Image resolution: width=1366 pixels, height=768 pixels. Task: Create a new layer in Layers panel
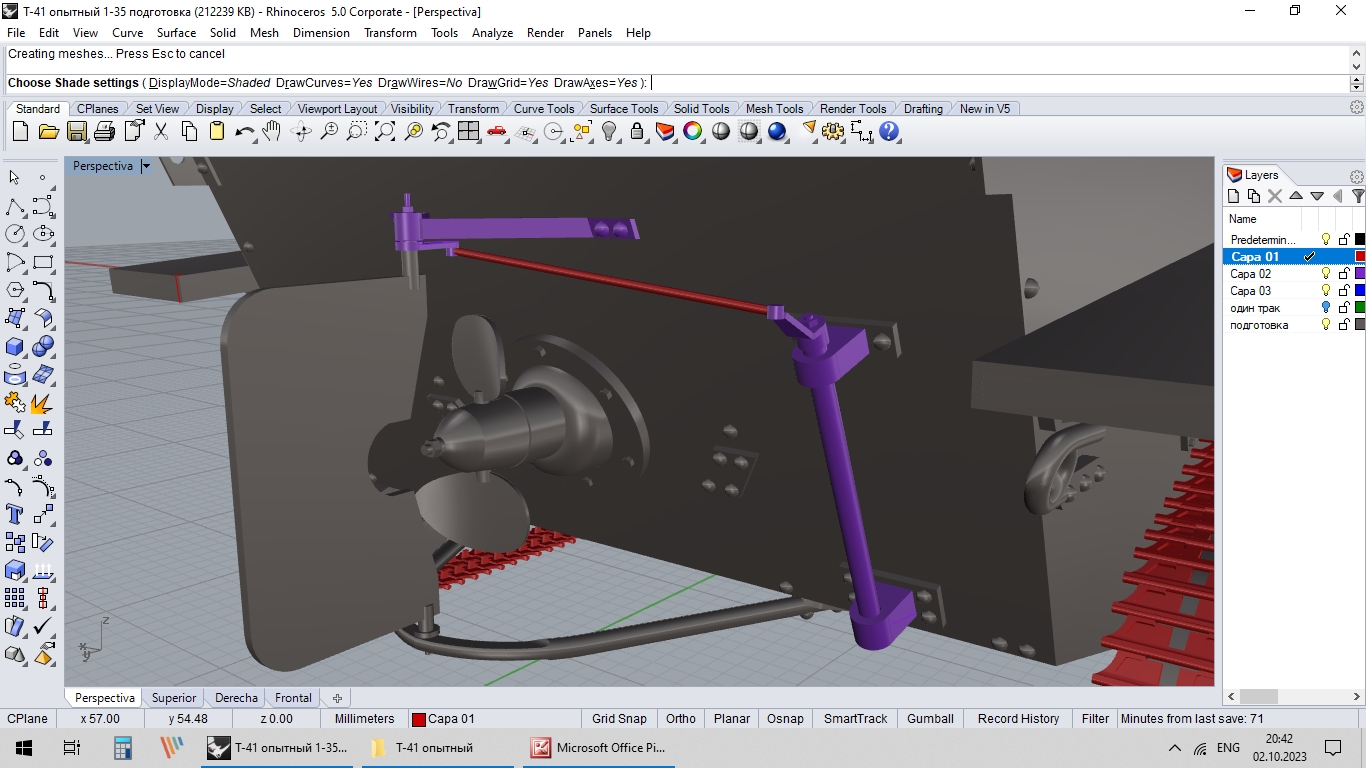(x=1234, y=196)
